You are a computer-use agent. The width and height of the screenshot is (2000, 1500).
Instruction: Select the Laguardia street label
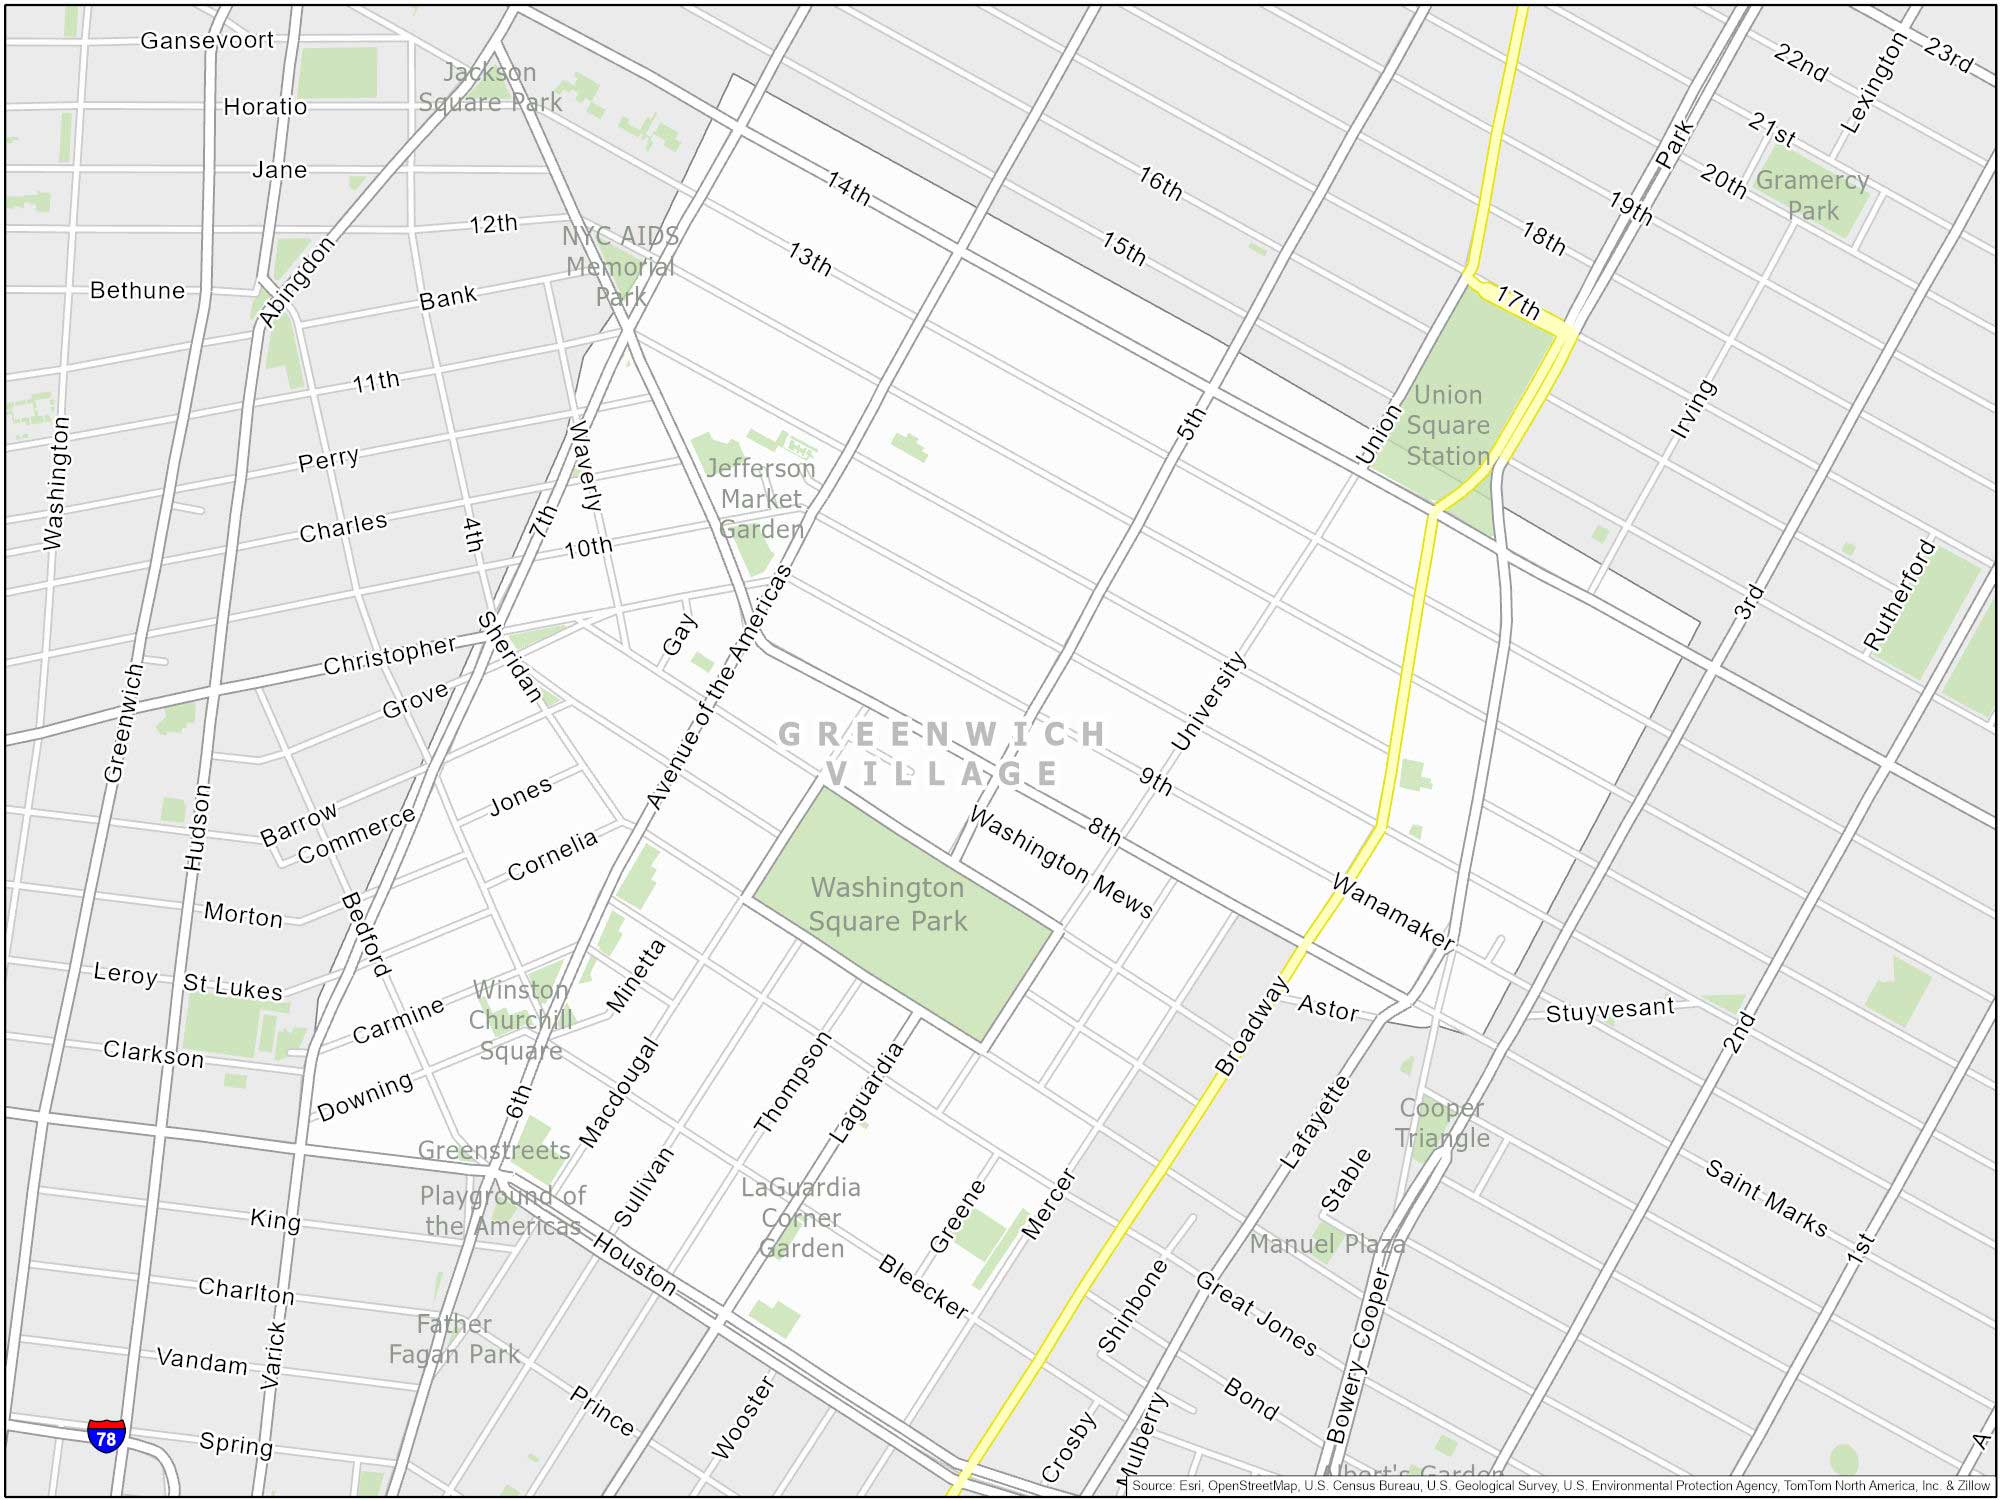pos(866,1092)
